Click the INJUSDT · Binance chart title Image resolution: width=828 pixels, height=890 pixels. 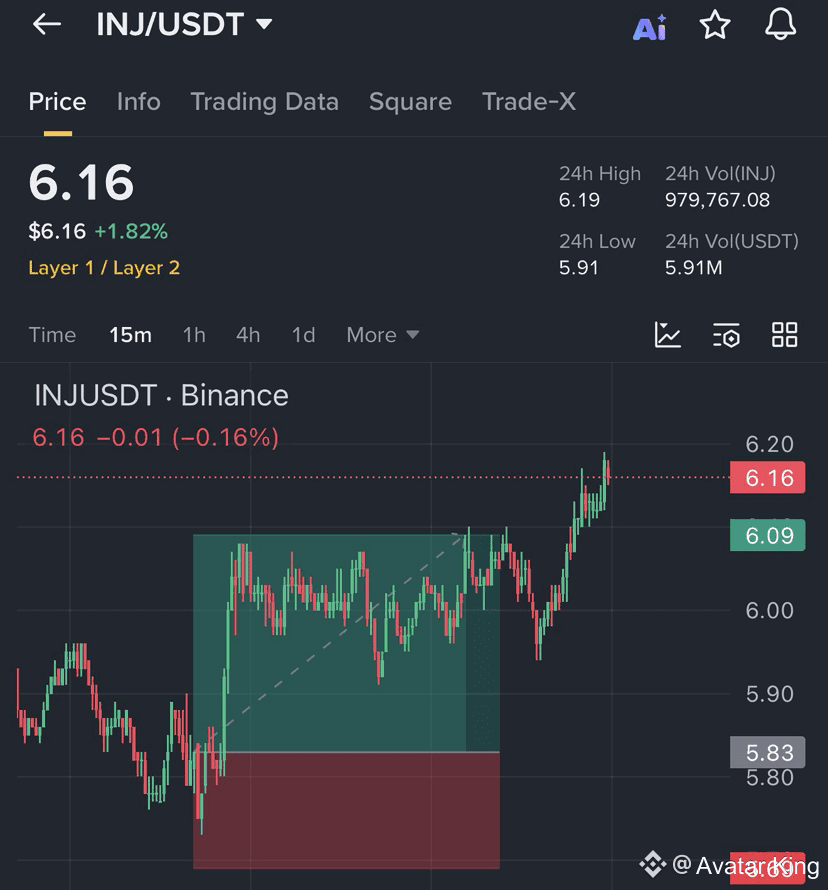tap(161, 395)
